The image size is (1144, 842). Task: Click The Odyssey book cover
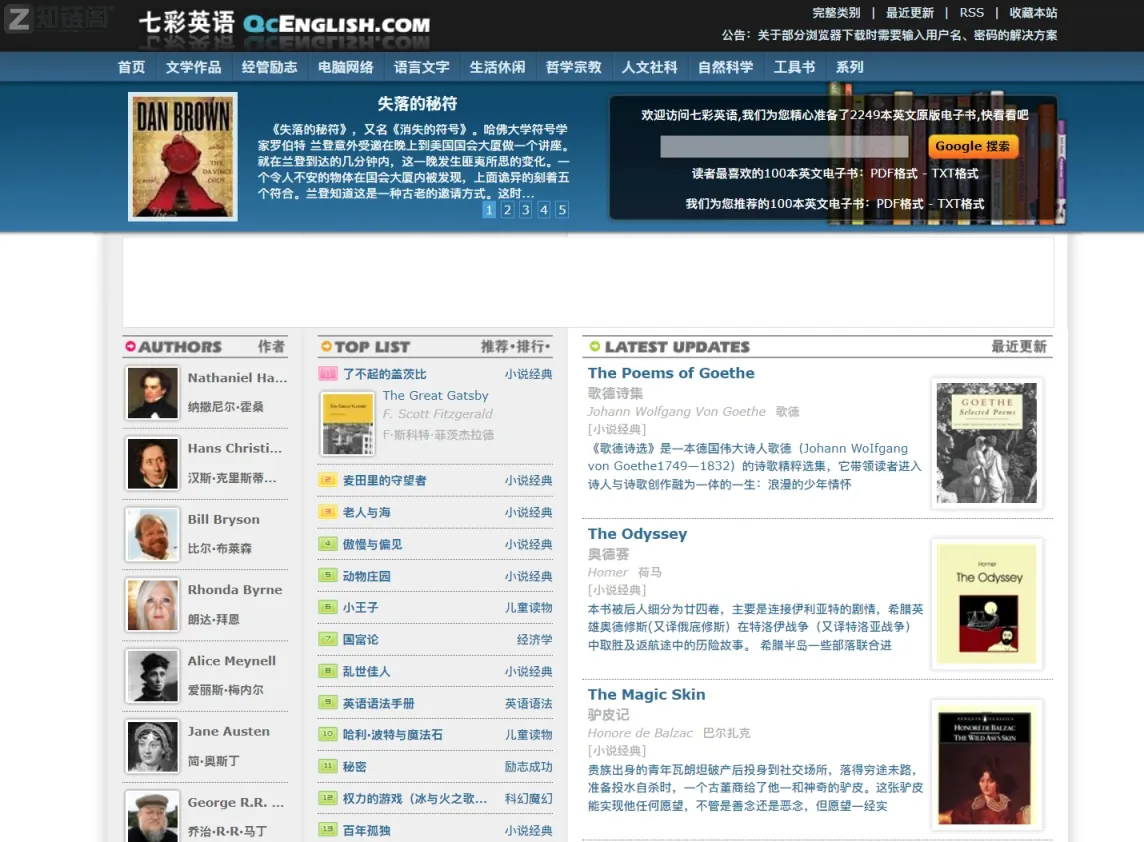tap(986, 603)
